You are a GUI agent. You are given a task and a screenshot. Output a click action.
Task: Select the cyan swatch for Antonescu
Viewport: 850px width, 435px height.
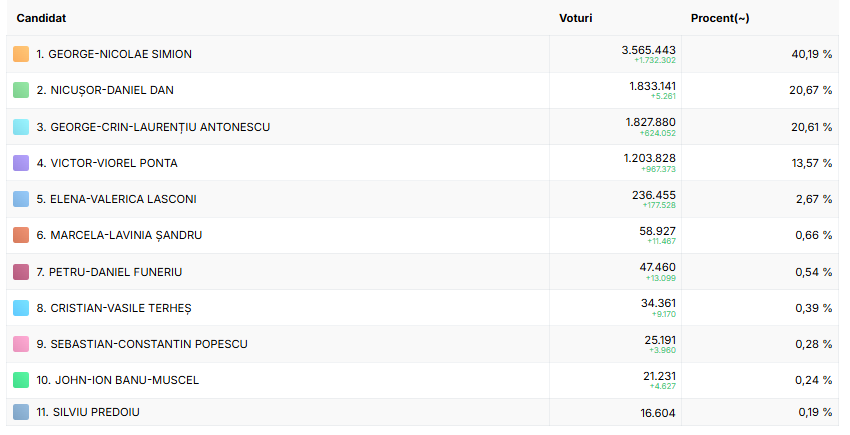coord(21,127)
